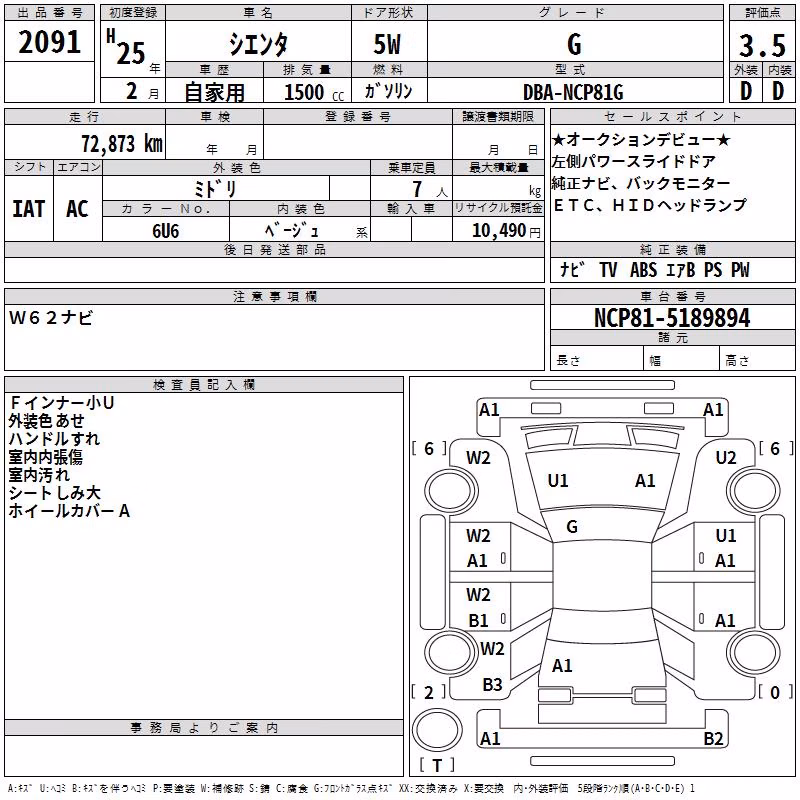
Task: Click the W62ナビ note
Action: click(x=51, y=318)
